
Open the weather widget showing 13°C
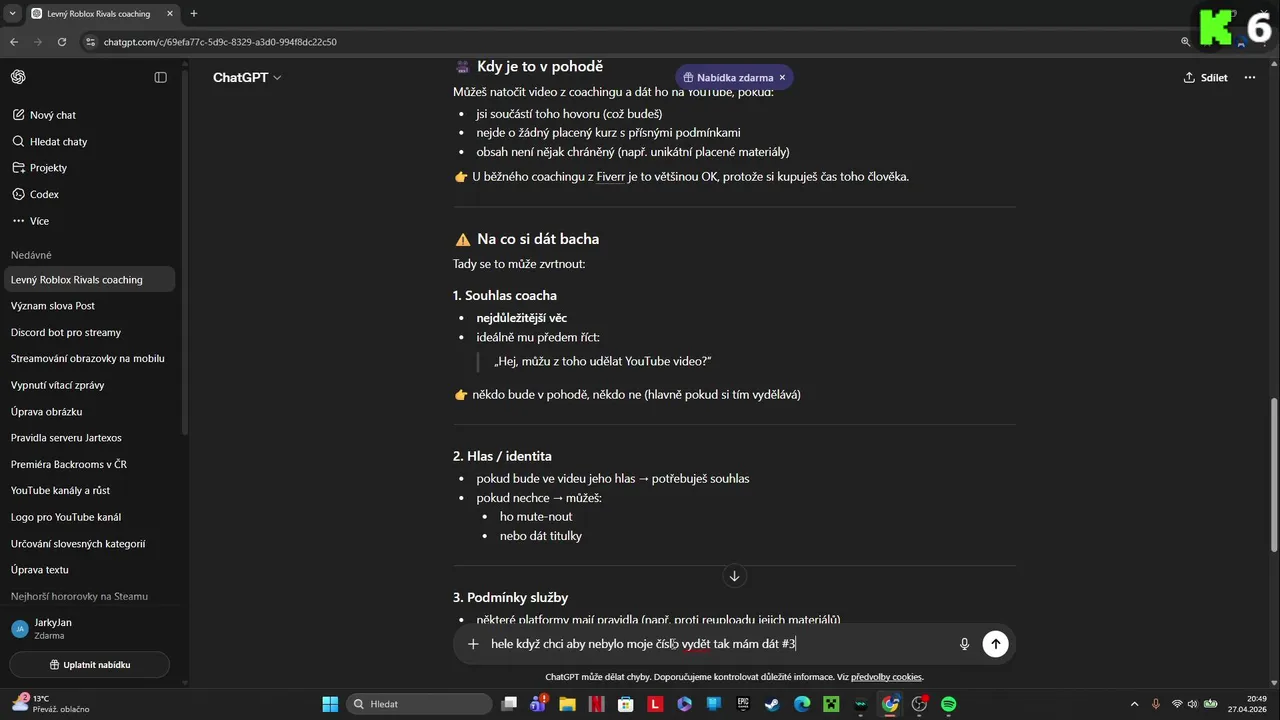point(50,704)
